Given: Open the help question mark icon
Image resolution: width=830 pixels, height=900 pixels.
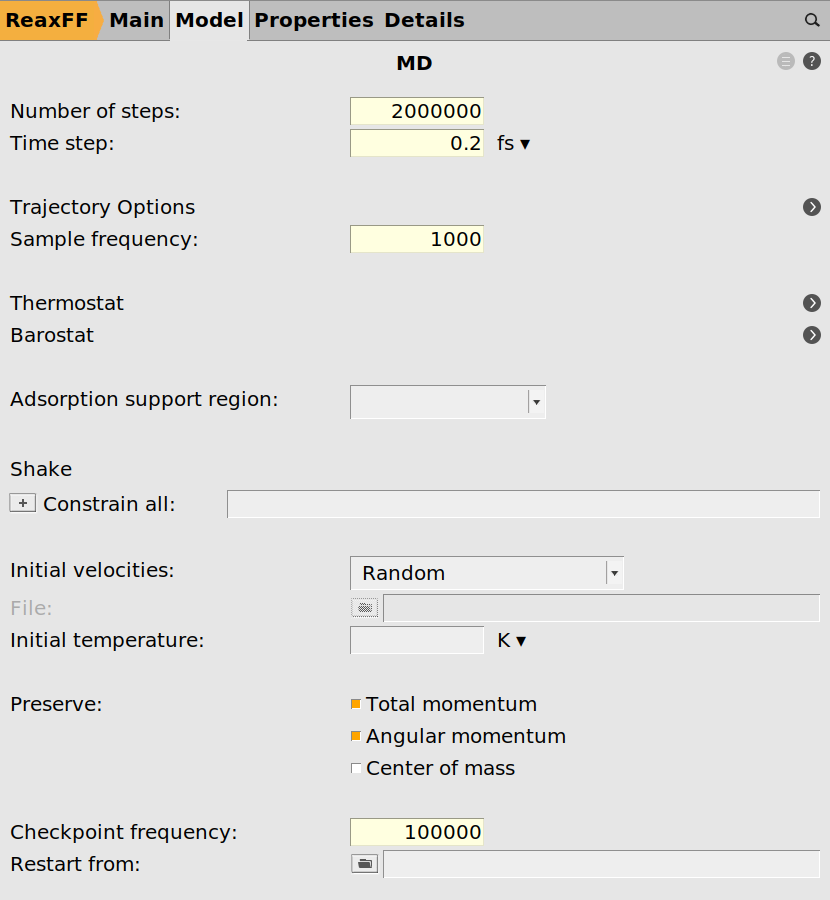Looking at the screenshot, I should point(812,62).
